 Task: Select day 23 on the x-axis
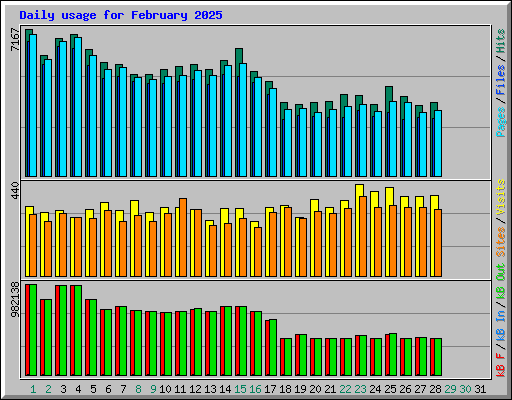360,389
